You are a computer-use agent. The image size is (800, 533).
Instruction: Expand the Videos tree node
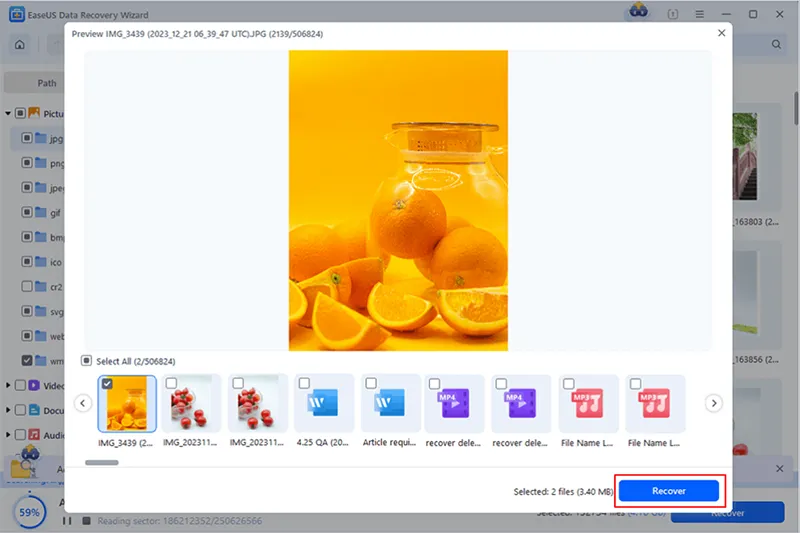(8, 386)
